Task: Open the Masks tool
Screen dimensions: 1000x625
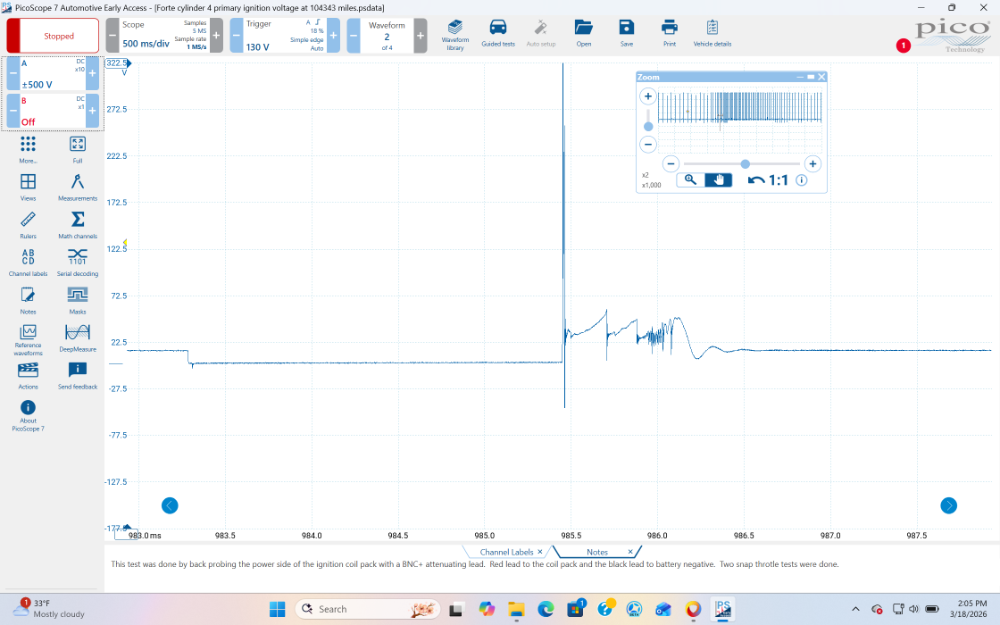Action: 77,299
